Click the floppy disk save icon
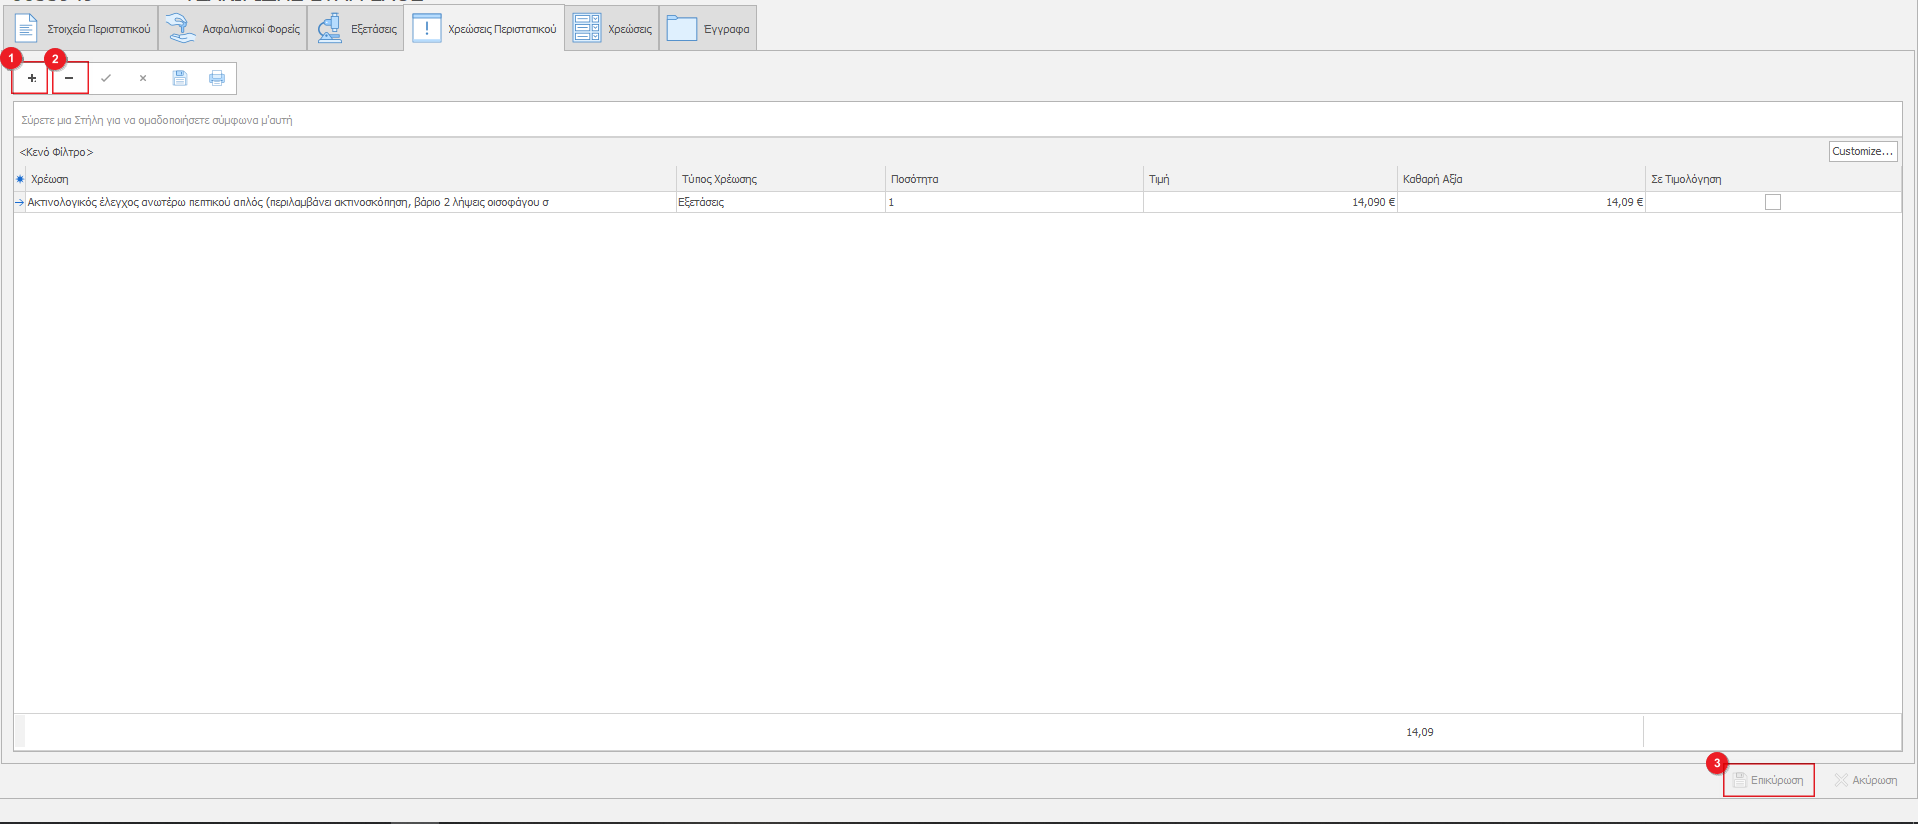The width and height of the screenshot is (1918, 824). [x=180, y=78]
